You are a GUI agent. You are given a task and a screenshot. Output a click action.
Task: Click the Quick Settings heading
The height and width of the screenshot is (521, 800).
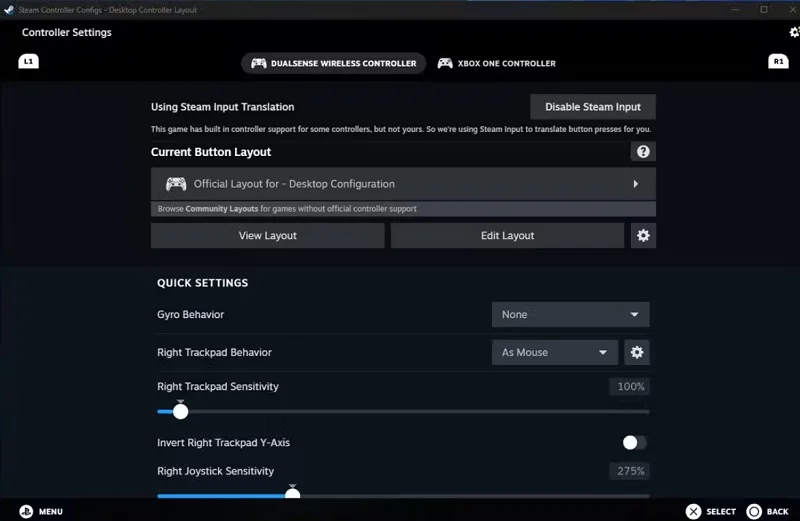[x=203, y=283]
